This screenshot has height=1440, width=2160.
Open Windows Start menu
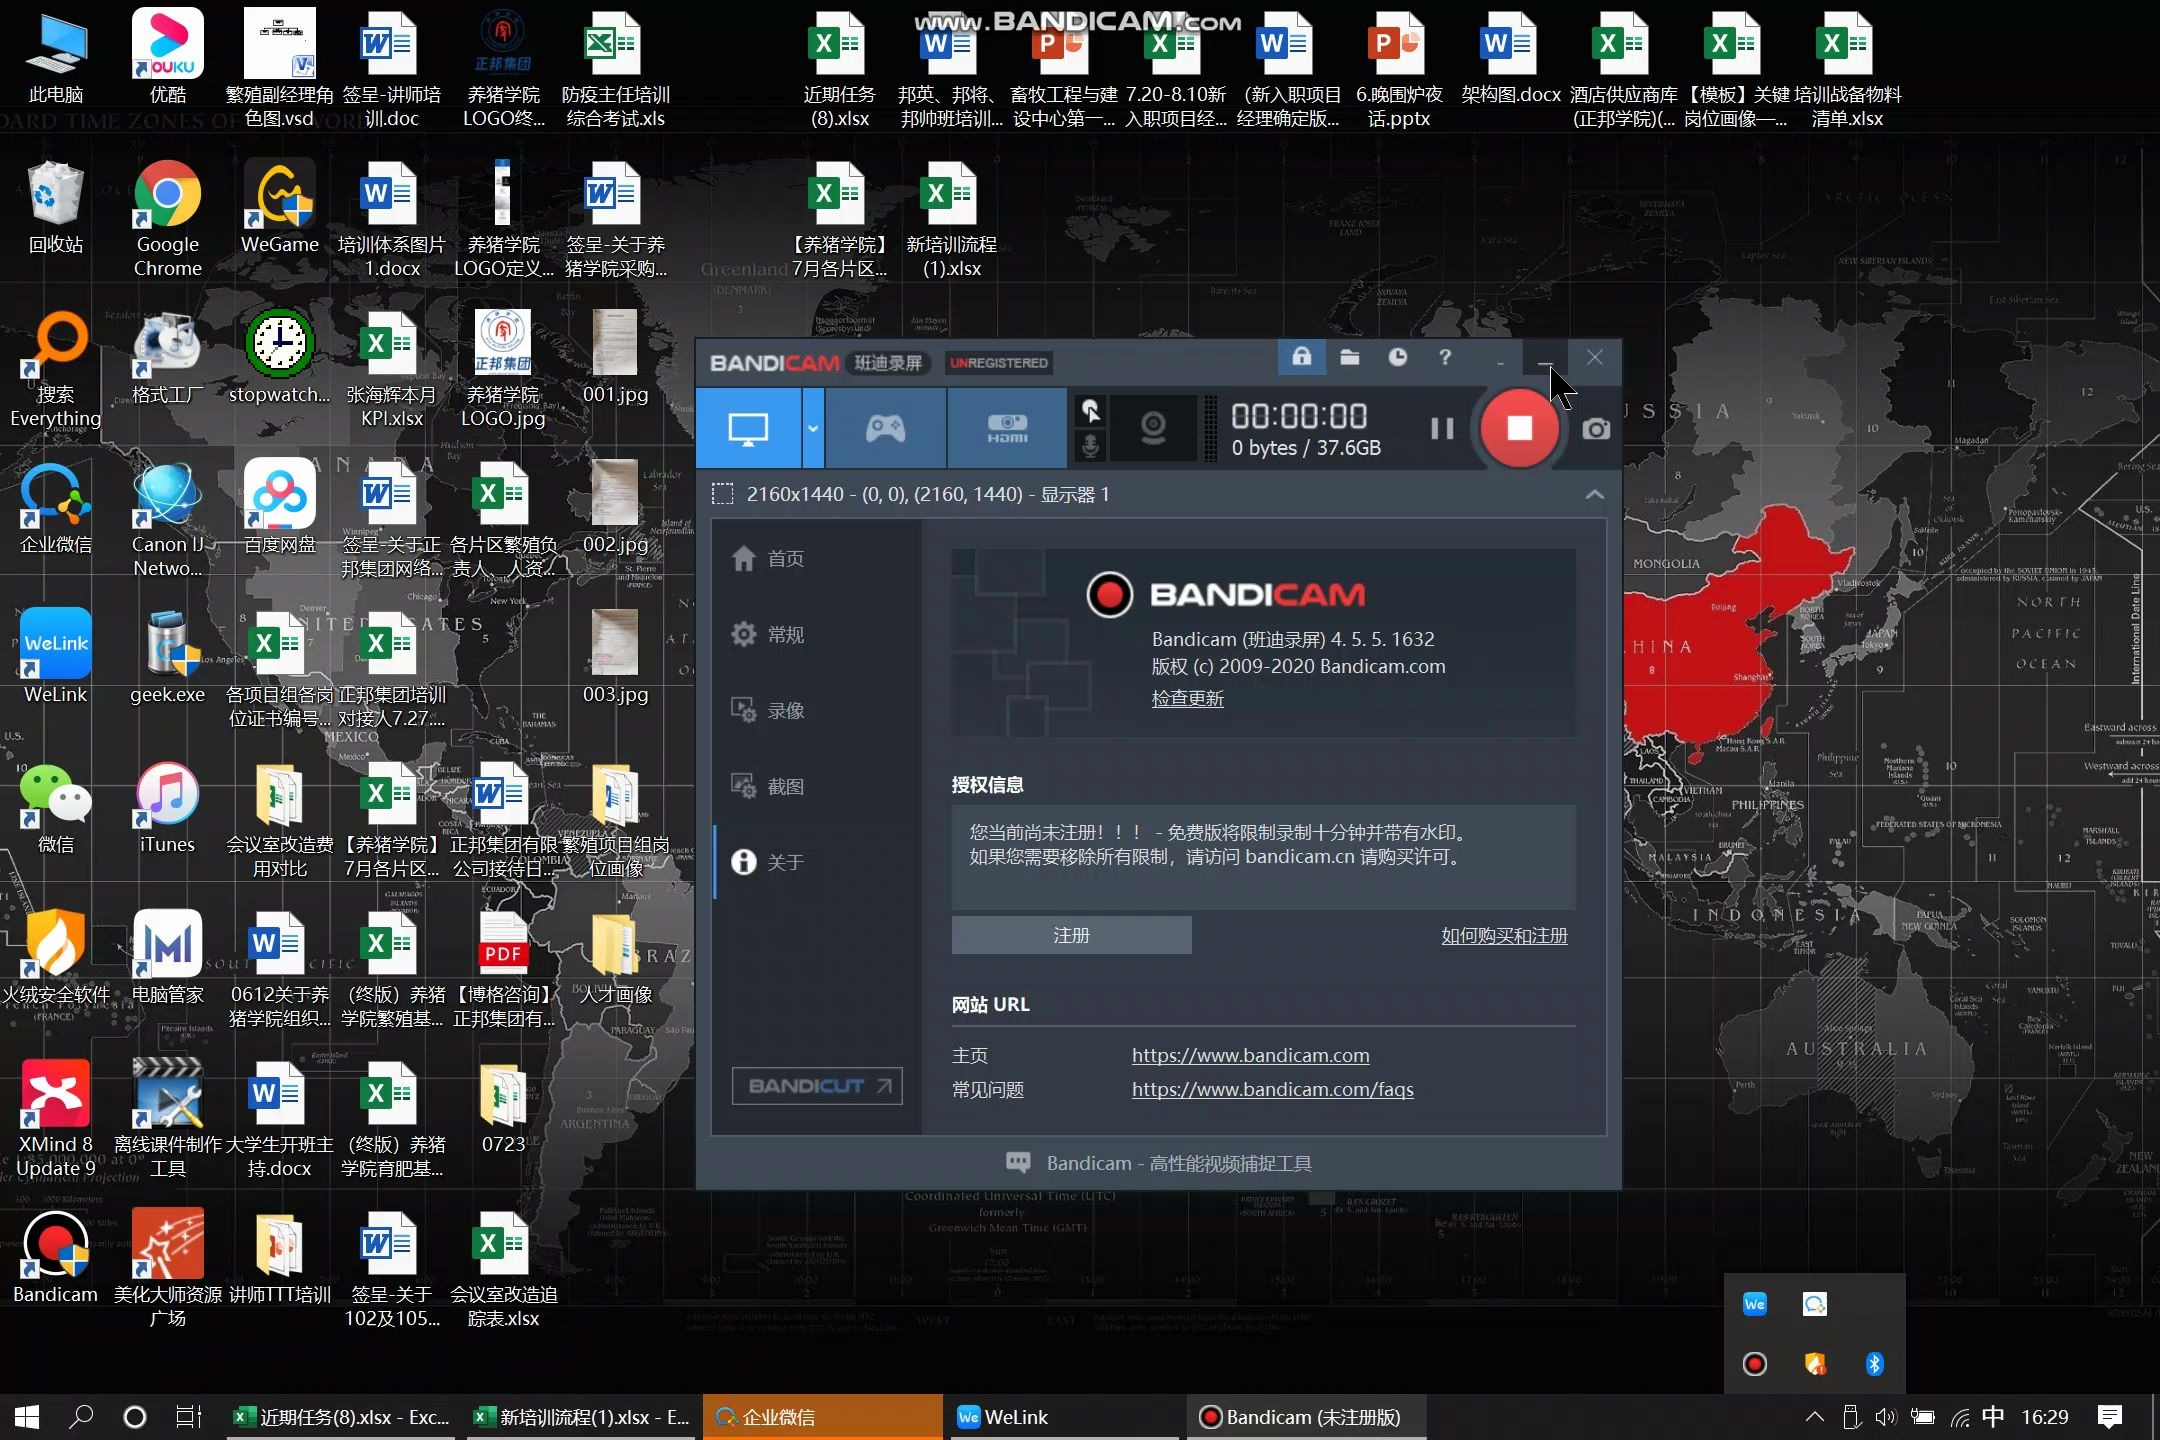[27, 1416]
